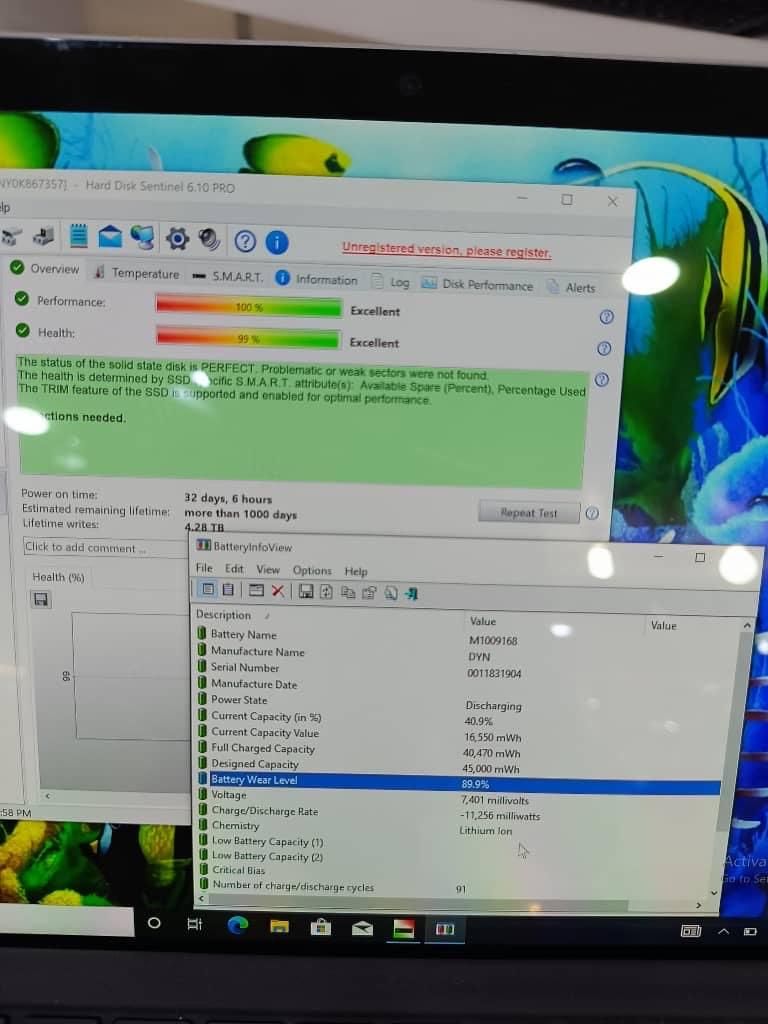
Task: Open File Explorer from taskbar
Action: (x=280, y=927)
